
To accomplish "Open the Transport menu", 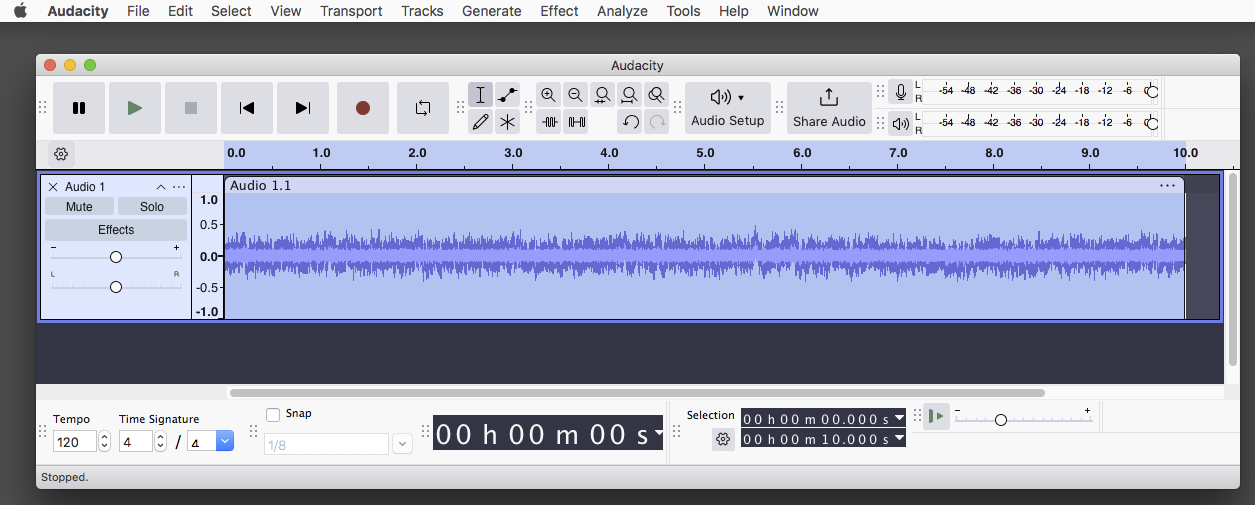I will point(351,11).
